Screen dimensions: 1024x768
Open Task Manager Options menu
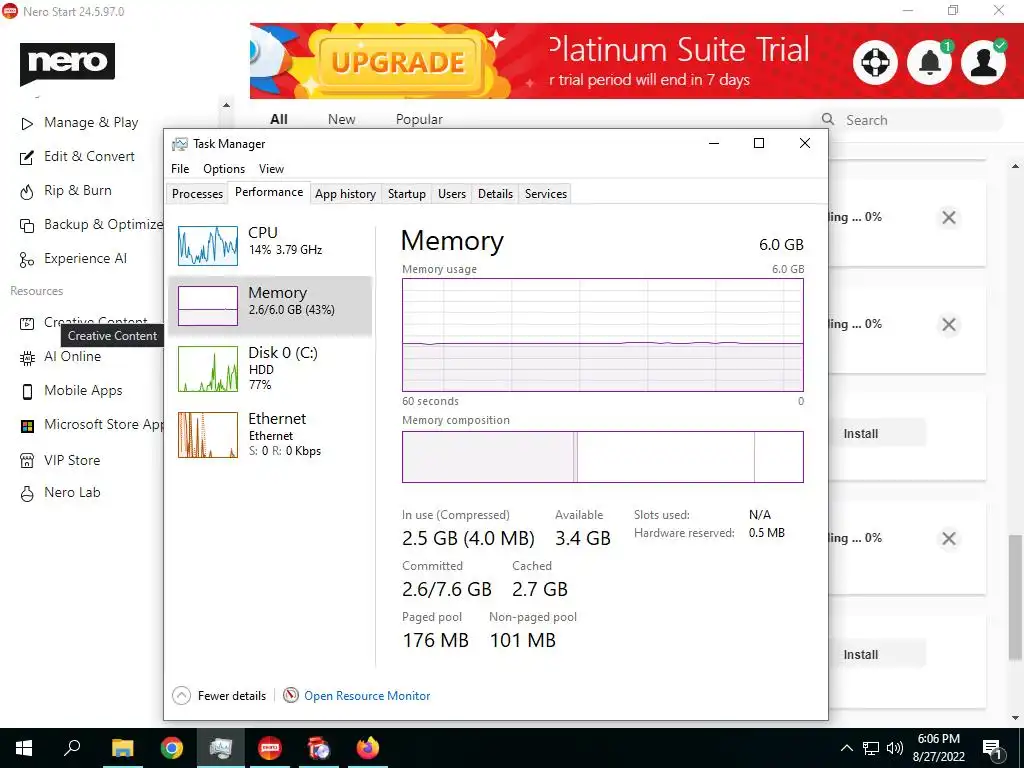[x=224, y=169]
